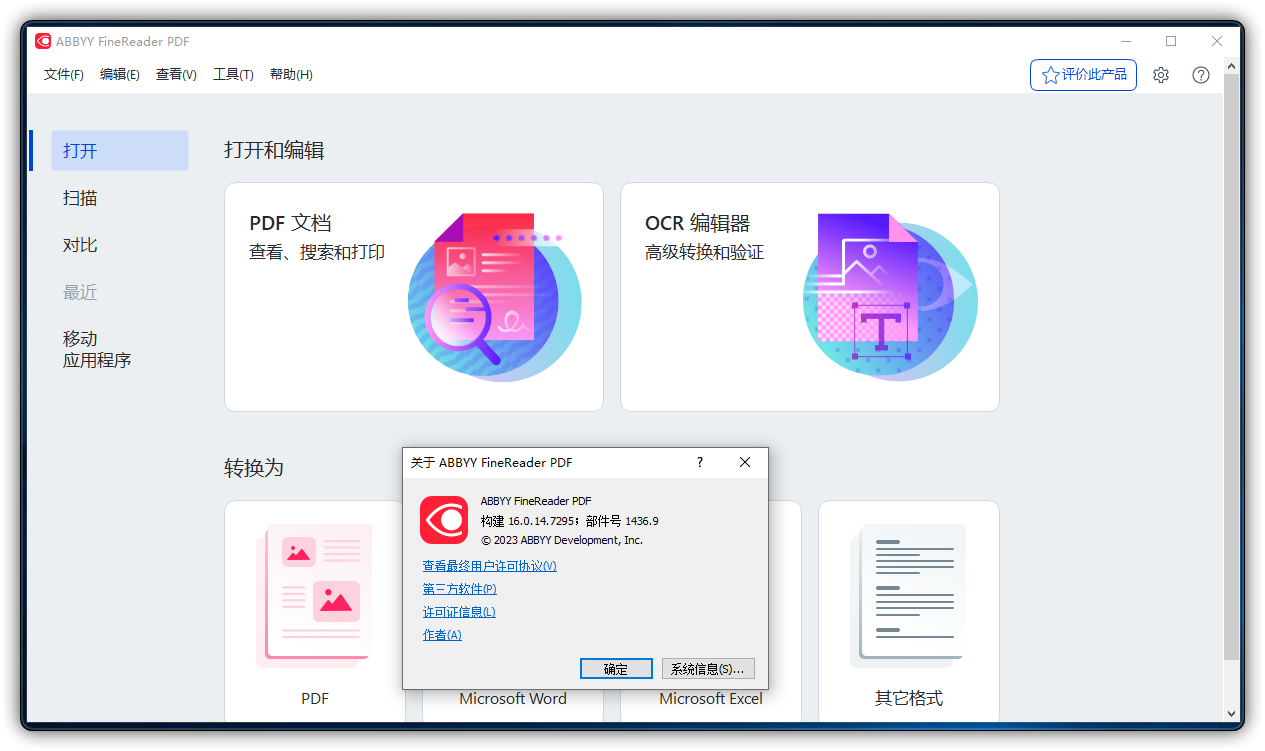Click the 评价此产品 button
The image size is (1265, 751).
pyautogui.click(x=1083, y=75)
